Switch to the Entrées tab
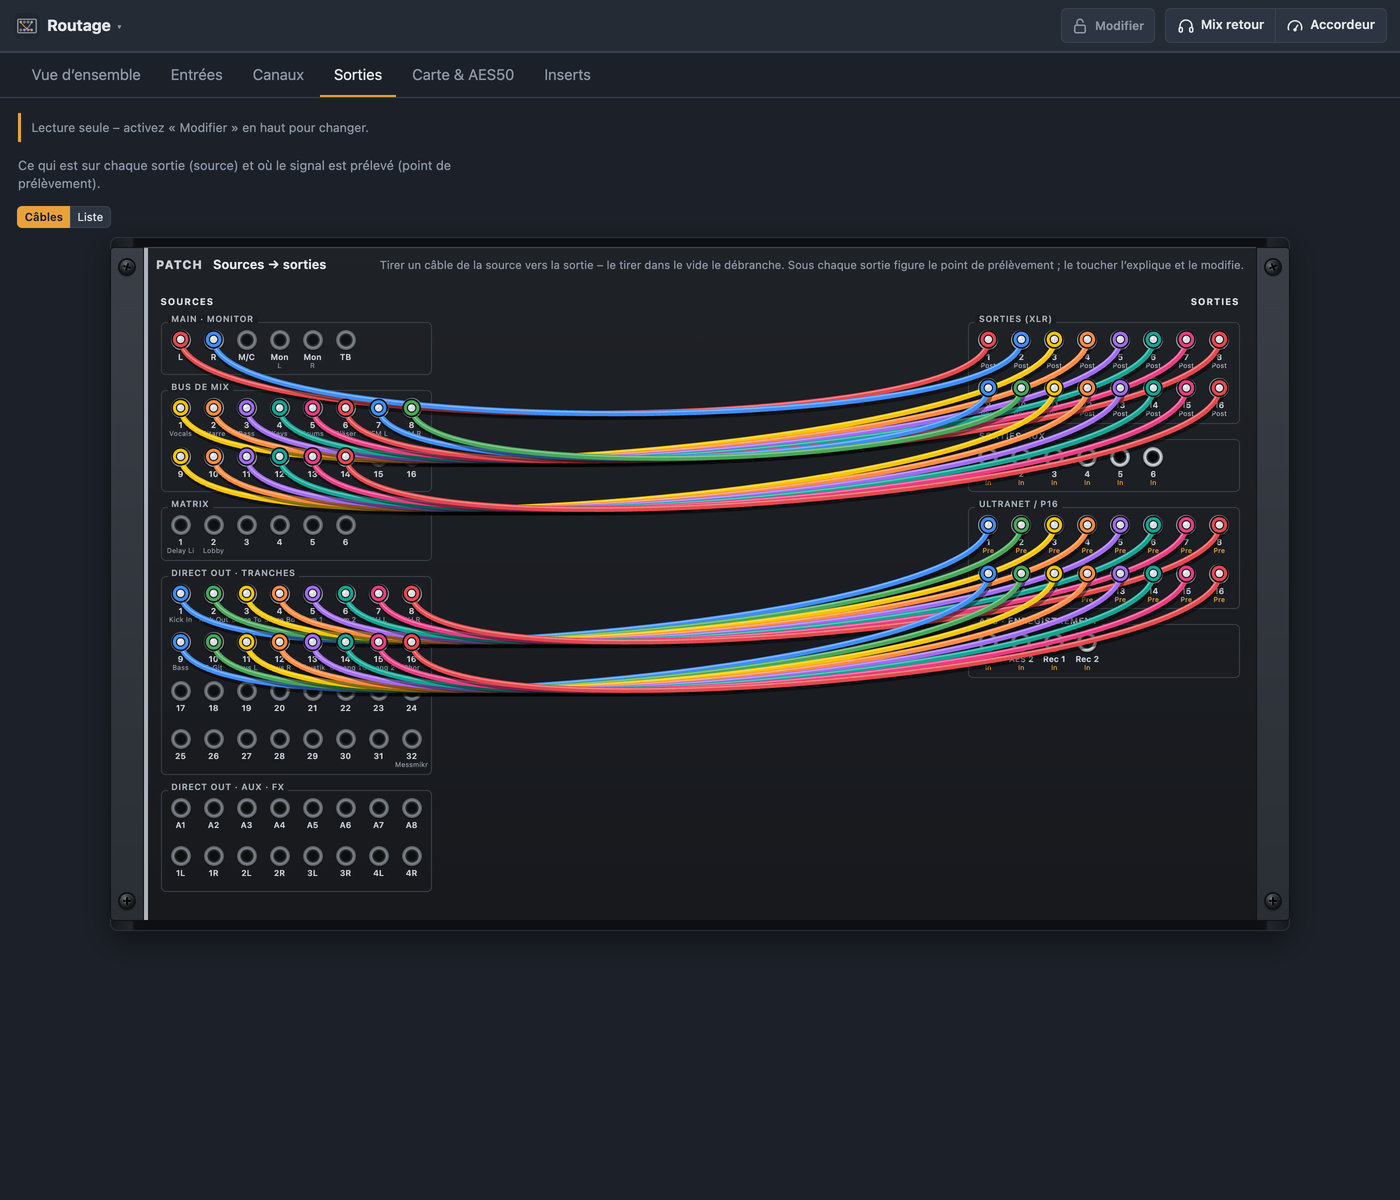Viewport: 1400px width, 1200px height. (x=196, y=75)
